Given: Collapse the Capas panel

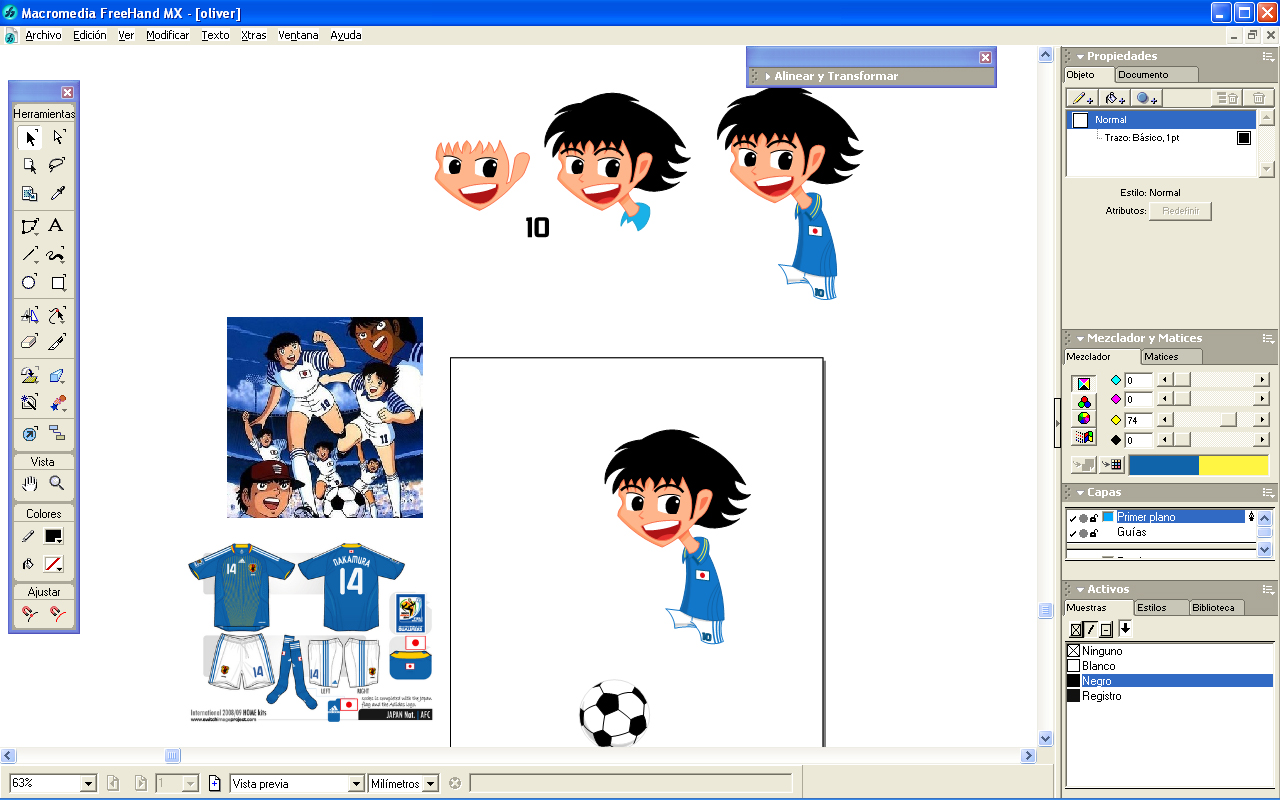Looking at the screenshot, I should pos(1080,493).
